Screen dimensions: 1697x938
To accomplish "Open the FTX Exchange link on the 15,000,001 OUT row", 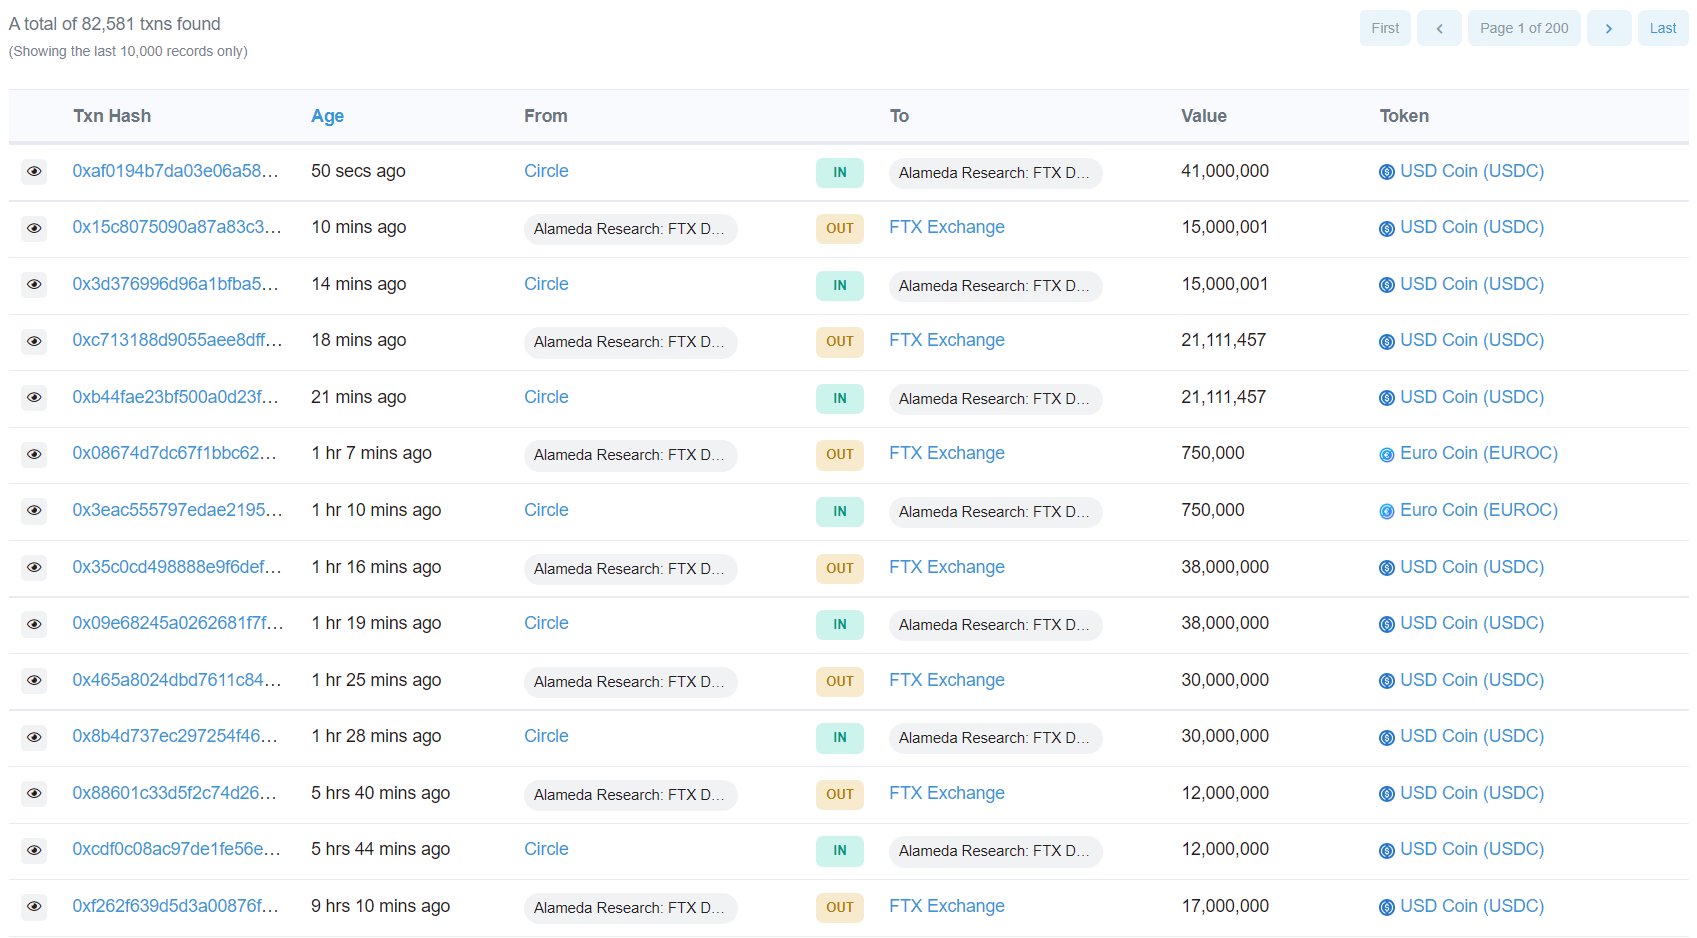I will (x=945, y=227).
